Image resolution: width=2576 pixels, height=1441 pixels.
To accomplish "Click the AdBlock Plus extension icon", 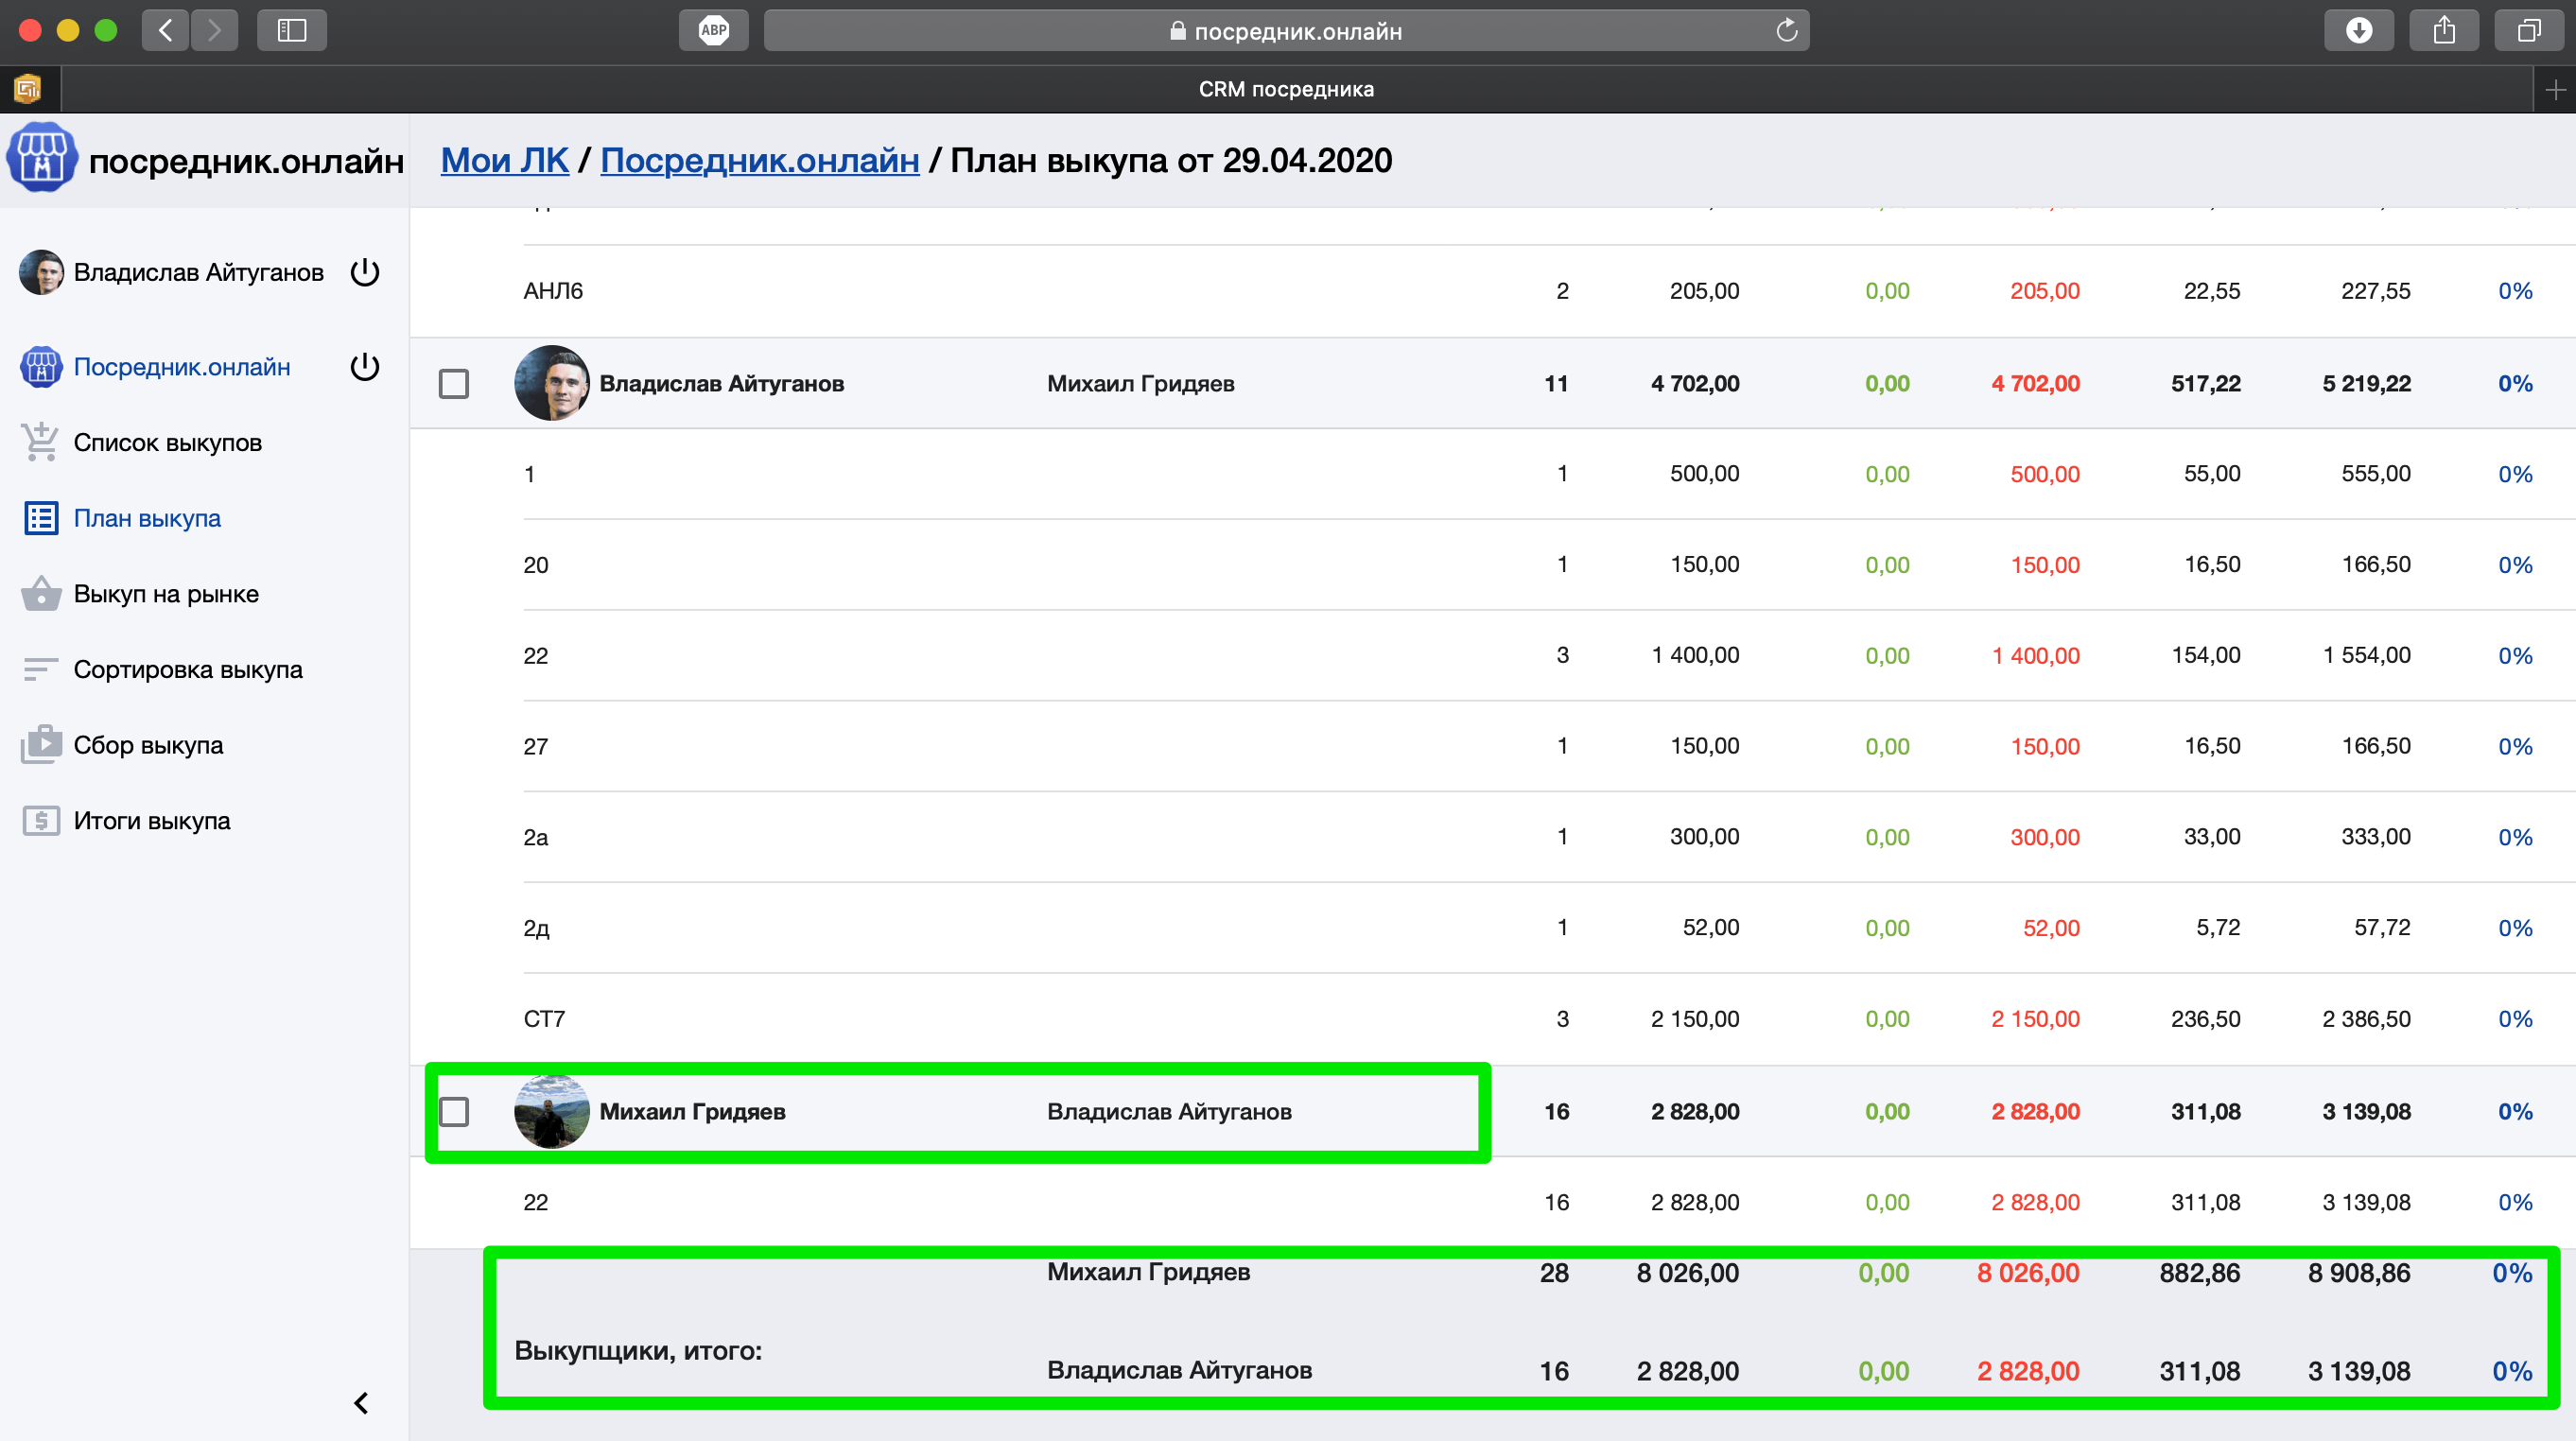I will 713,30.
